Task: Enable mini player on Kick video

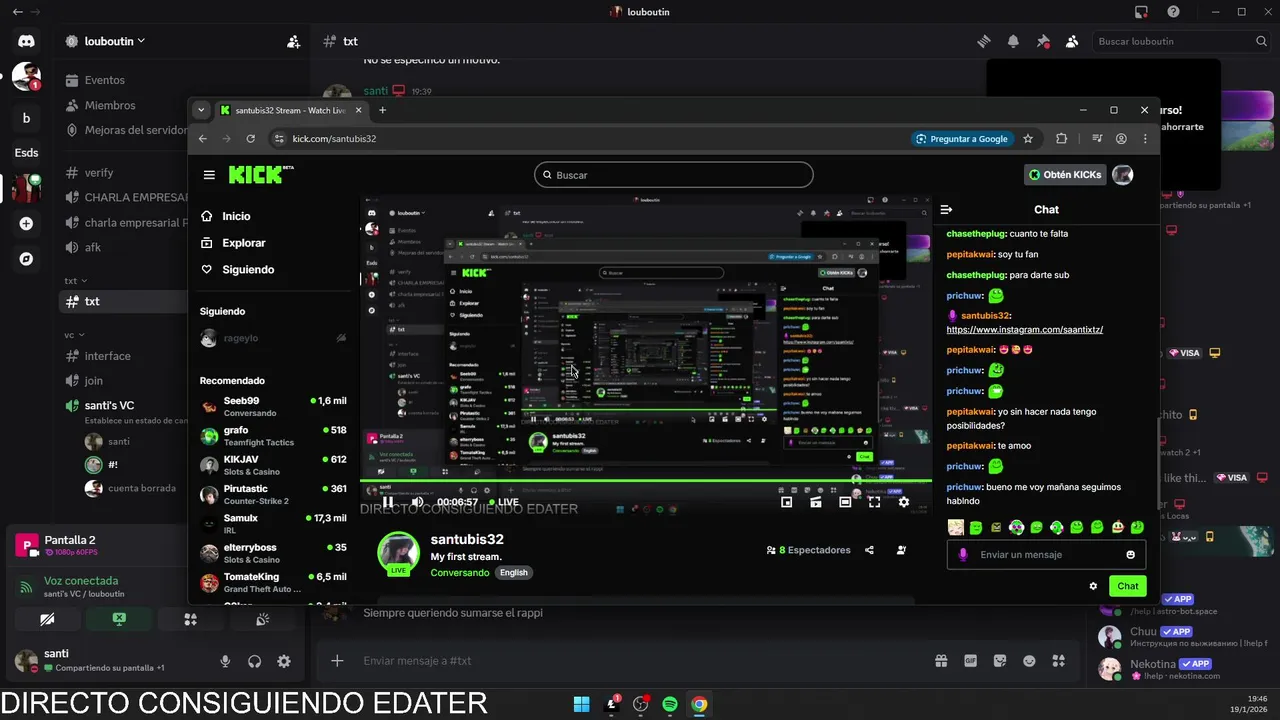Action: point(787,502)
